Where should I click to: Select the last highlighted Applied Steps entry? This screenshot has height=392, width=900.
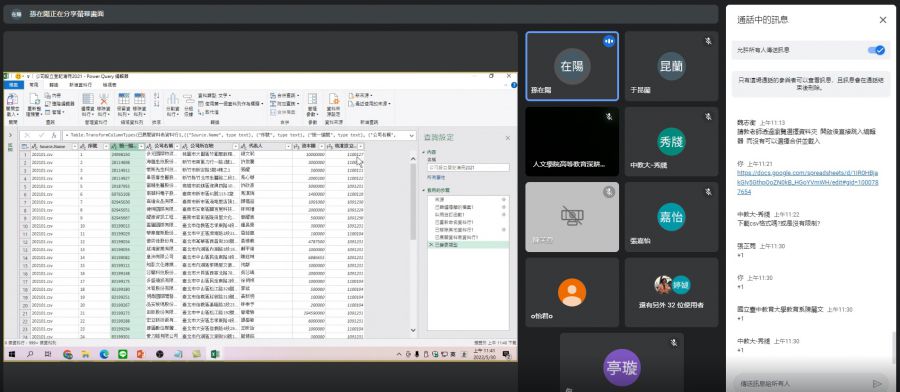coord(468,244)
